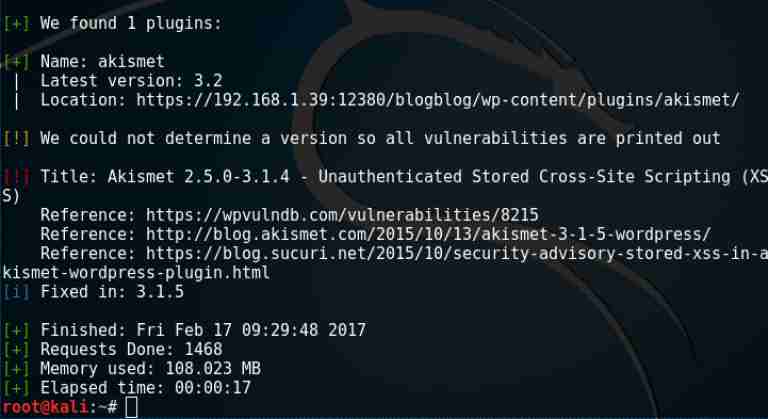Click the [+] marker beside Finished
Screen dimensions: 768x419
click(x=16, y=329)
